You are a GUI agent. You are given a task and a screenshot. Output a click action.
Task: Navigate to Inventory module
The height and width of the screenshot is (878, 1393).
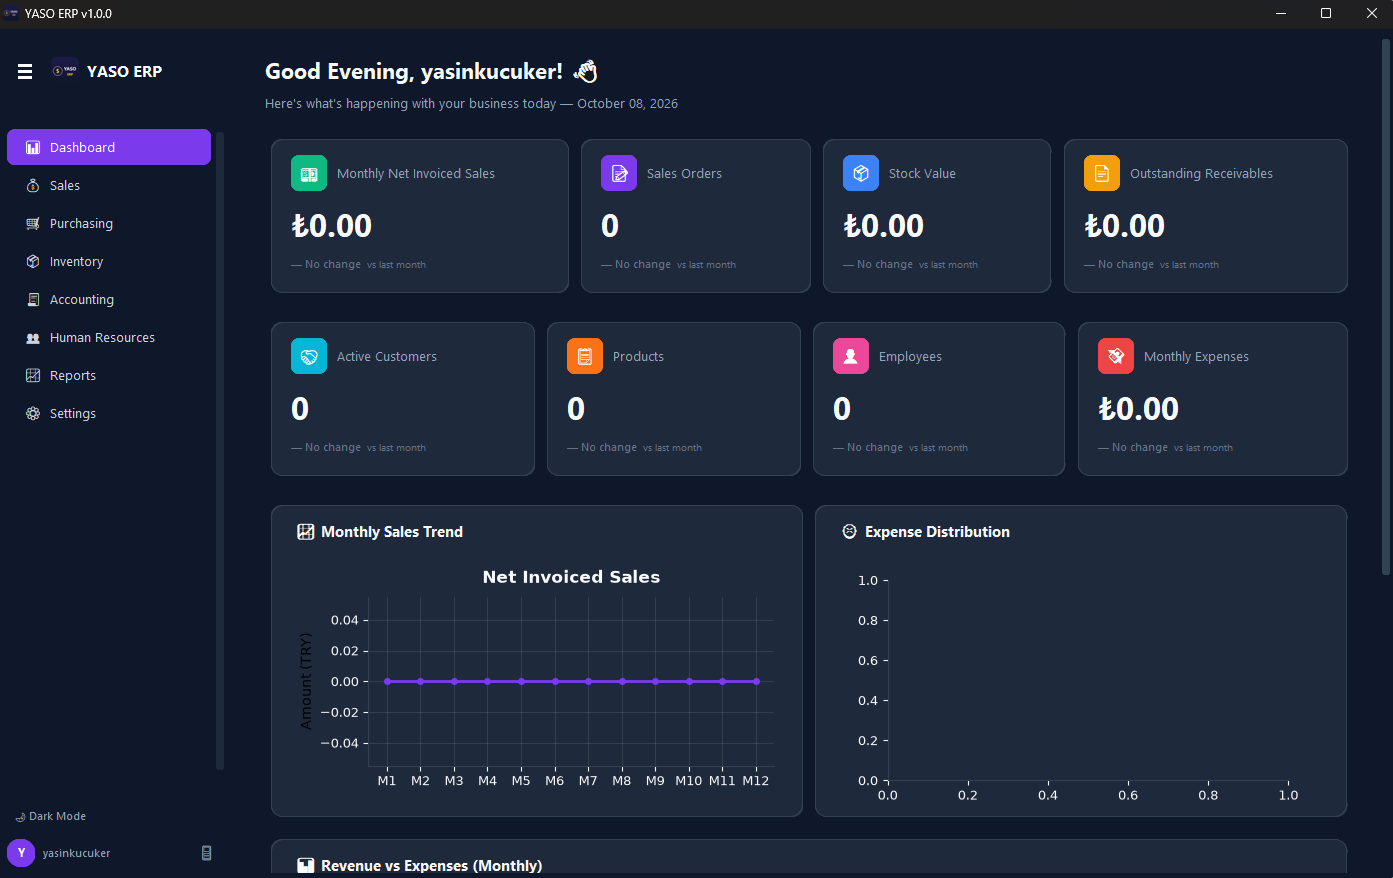pyautogui.click(x=109, y=261)
